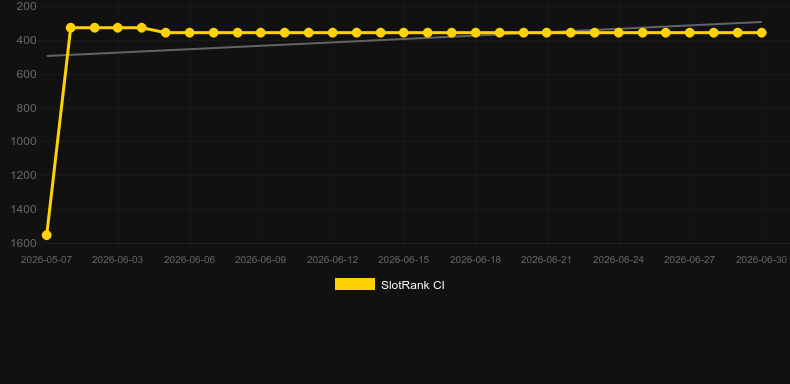Click the 2026-06-30 x-axis date label
This screenshot has width=790, height=384.
[x=761, y=260]
